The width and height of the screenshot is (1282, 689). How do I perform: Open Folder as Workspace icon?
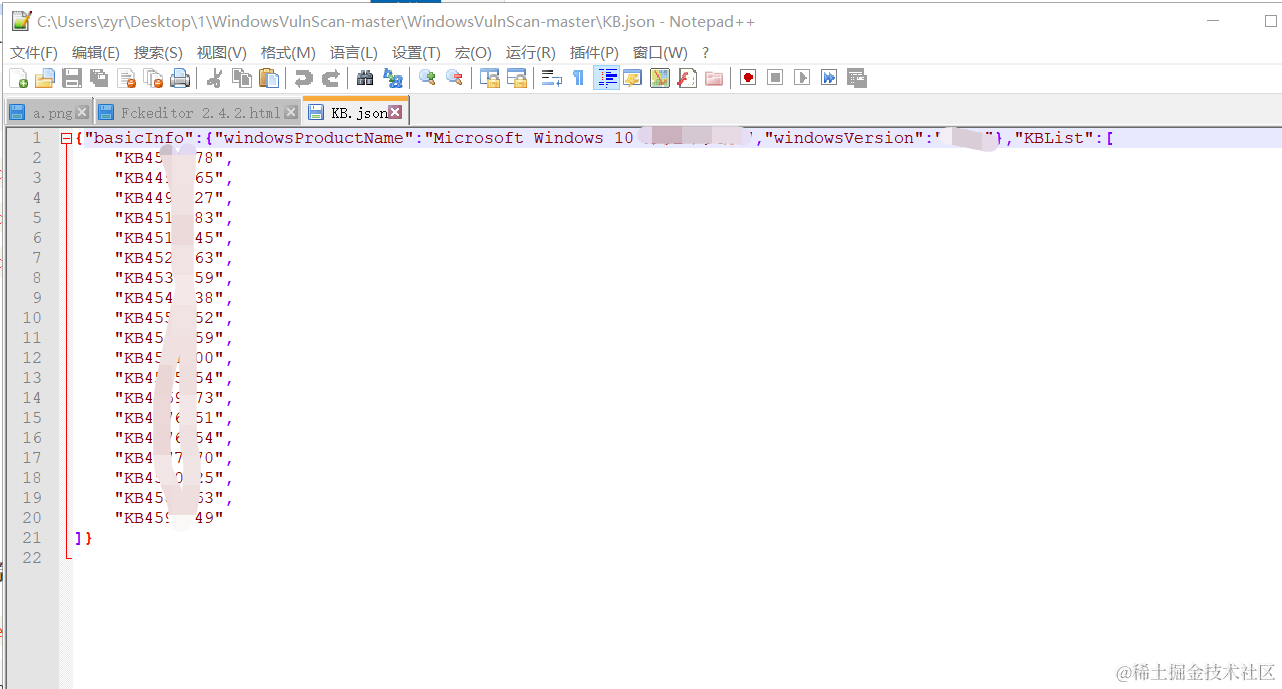pos(713,78)
